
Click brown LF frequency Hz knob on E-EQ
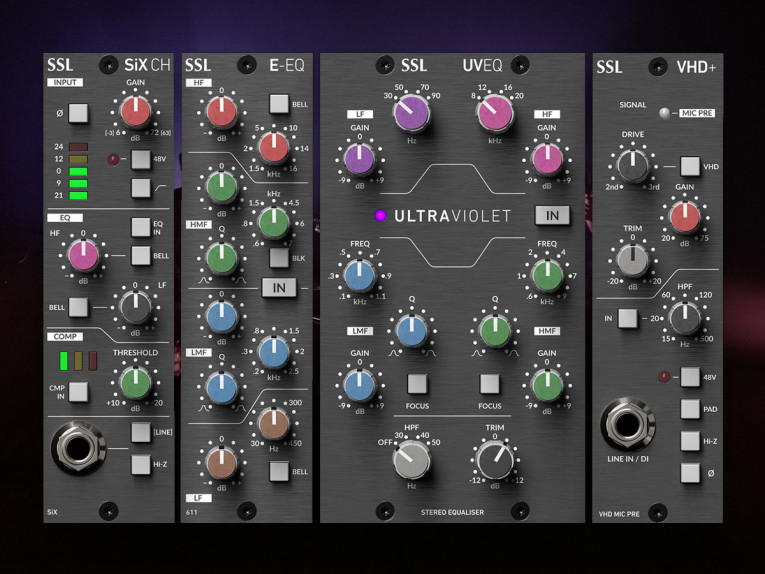click(274, 423)
